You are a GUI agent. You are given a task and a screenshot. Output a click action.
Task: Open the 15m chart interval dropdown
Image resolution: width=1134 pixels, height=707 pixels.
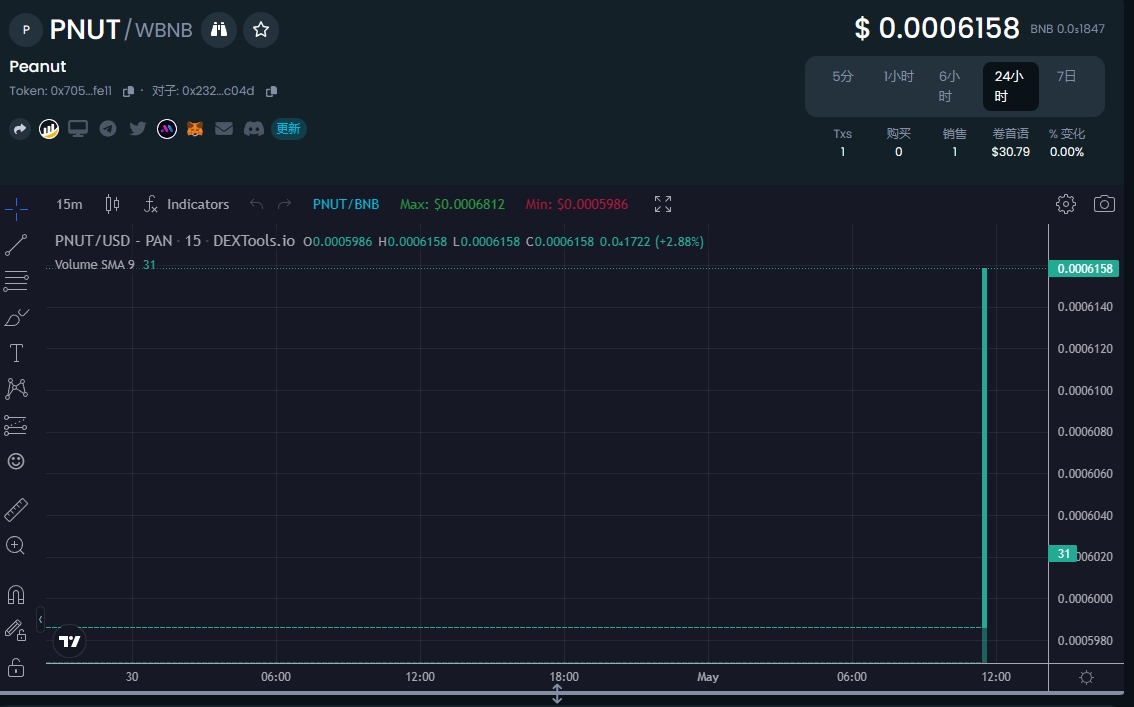coord(69,205)
